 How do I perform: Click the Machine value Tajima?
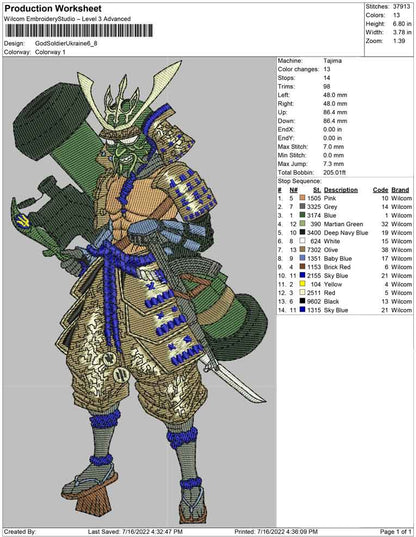point(332,61)
